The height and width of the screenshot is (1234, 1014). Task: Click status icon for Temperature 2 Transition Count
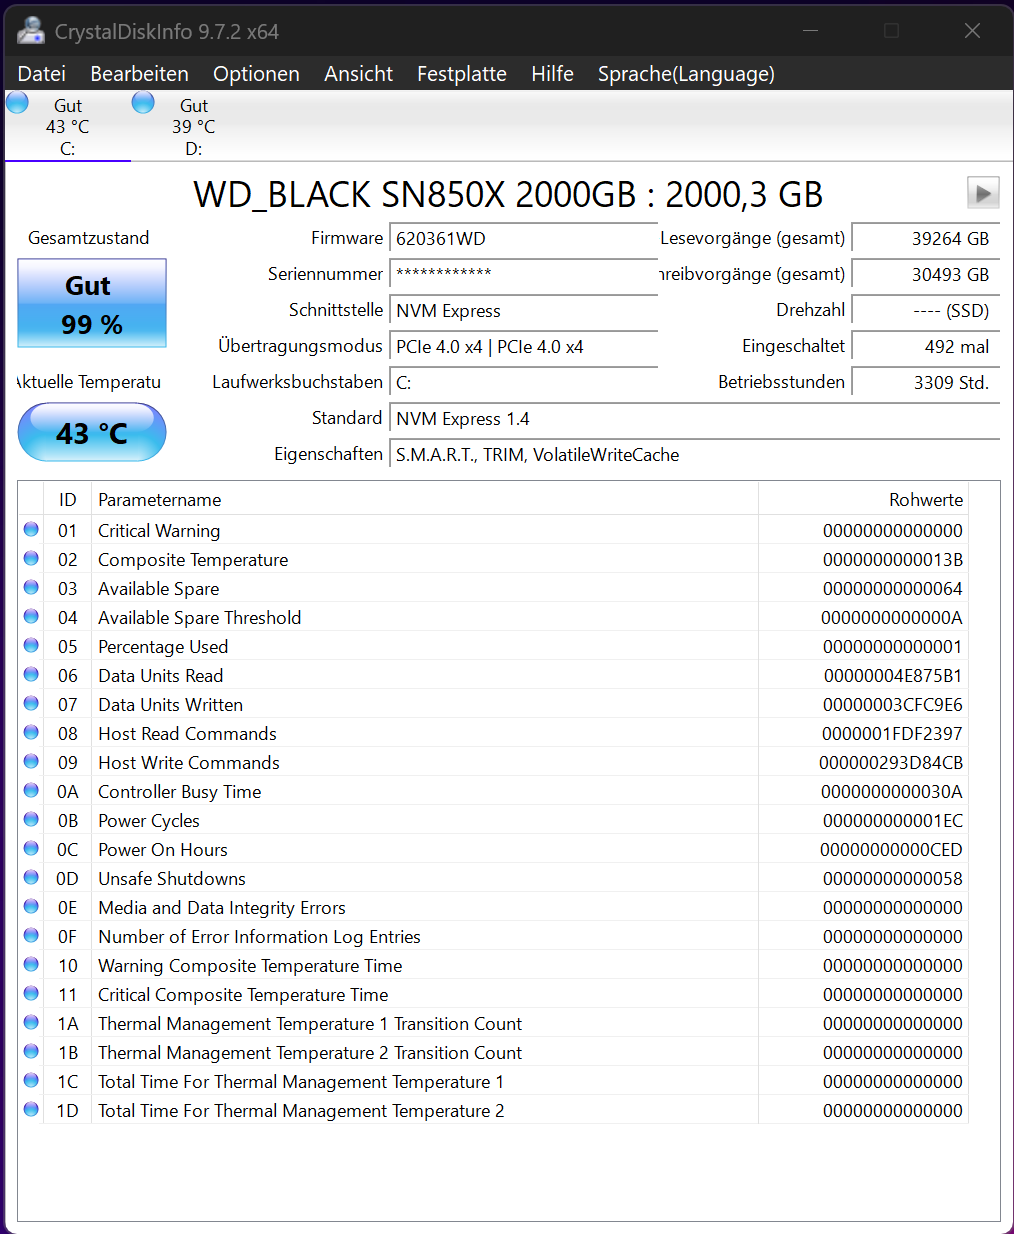click(x=31, y=1051)
